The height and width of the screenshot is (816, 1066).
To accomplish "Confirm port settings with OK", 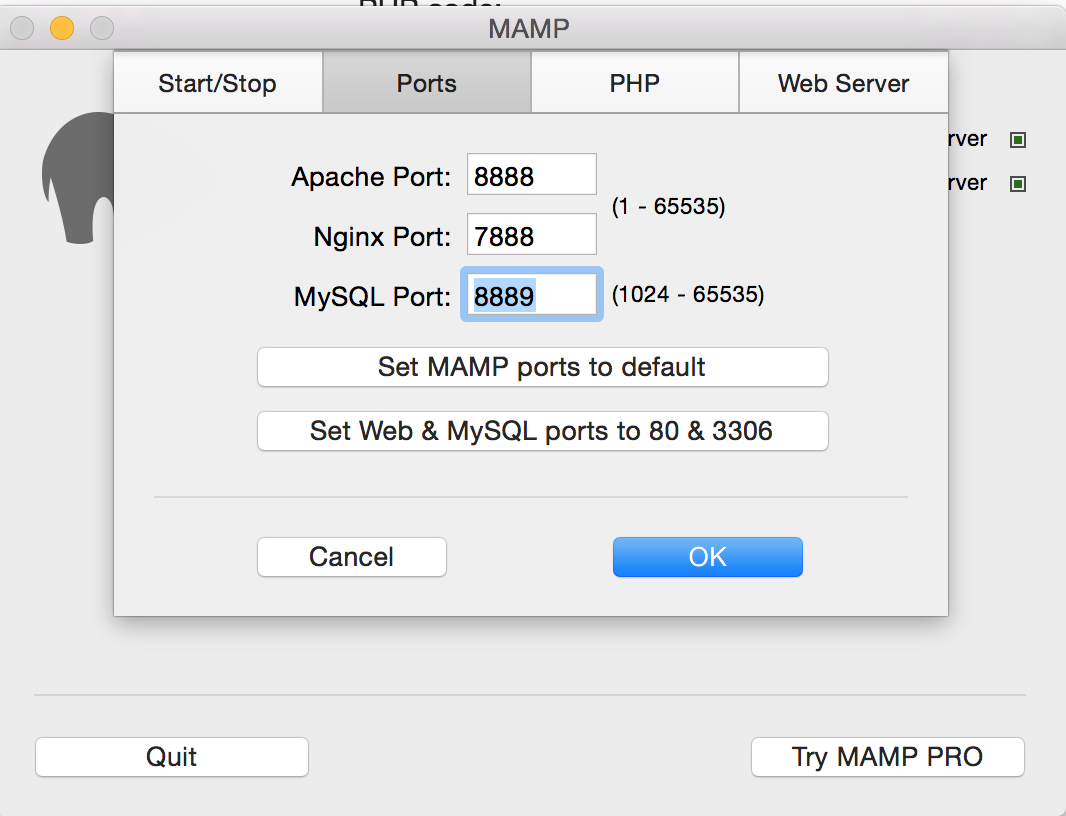I will (x=707, y=557).
